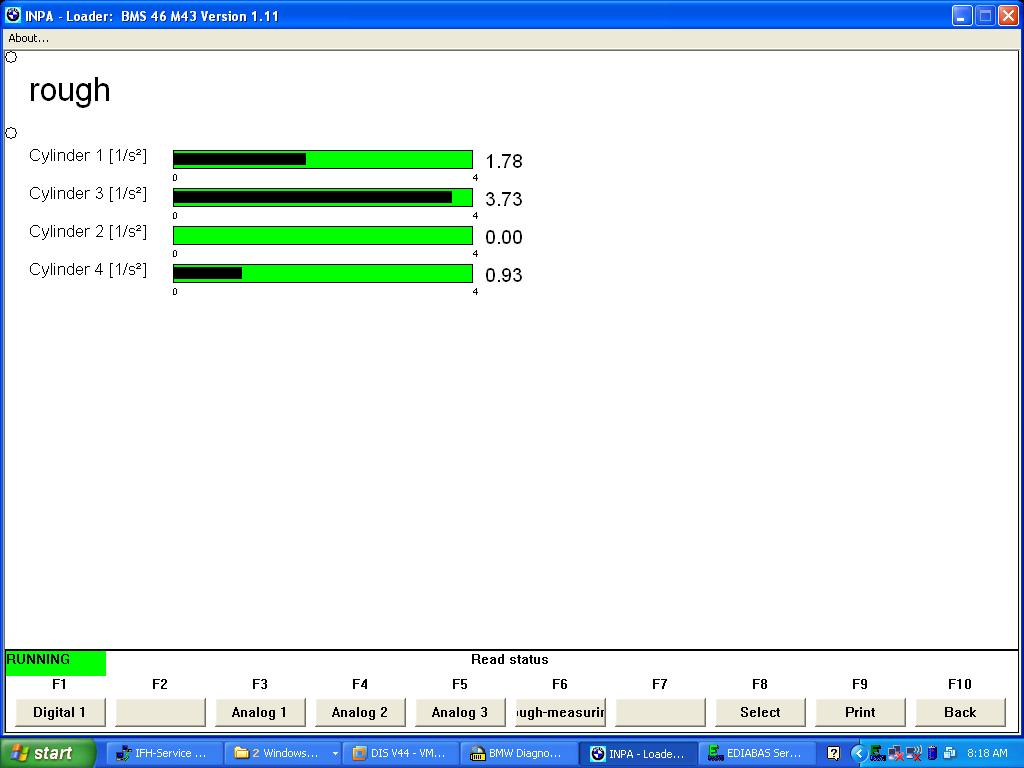Click the green RUNNING status indicator
This screenshot has height=768, width=1024.
(x=55, y=661)
